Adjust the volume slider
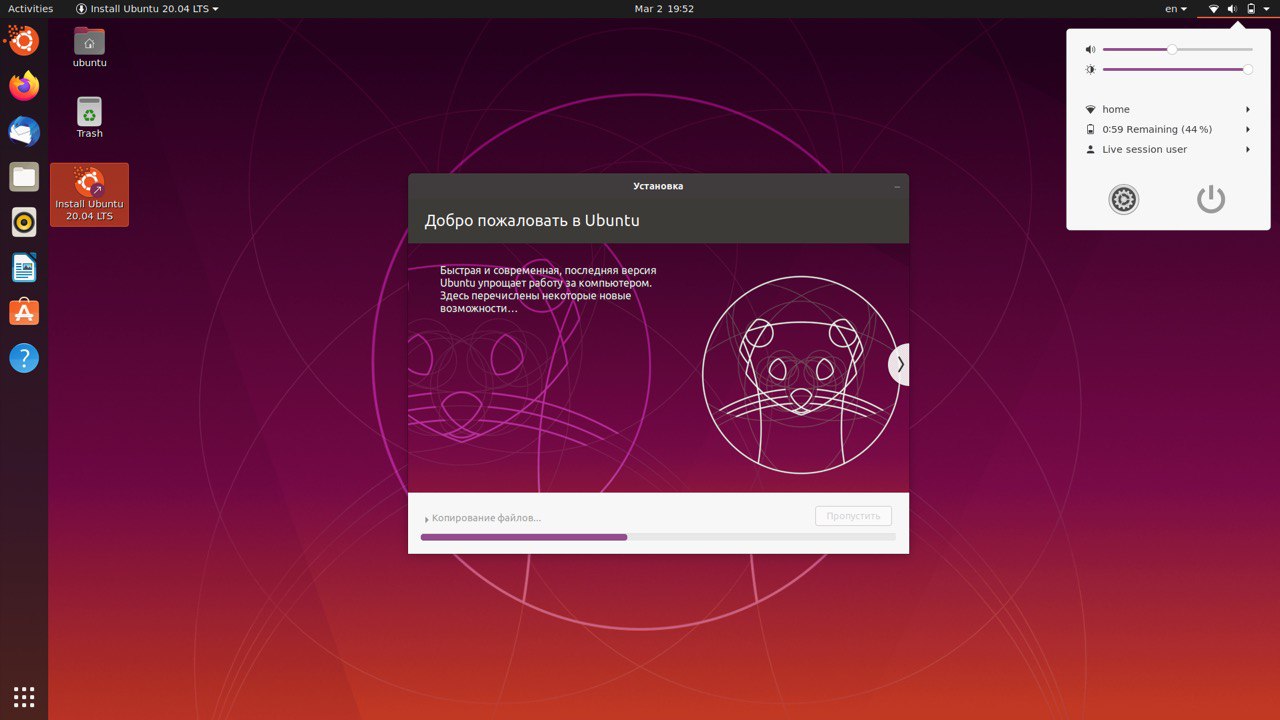This screenshot has width=1280, height=720. click(1177, 49)
